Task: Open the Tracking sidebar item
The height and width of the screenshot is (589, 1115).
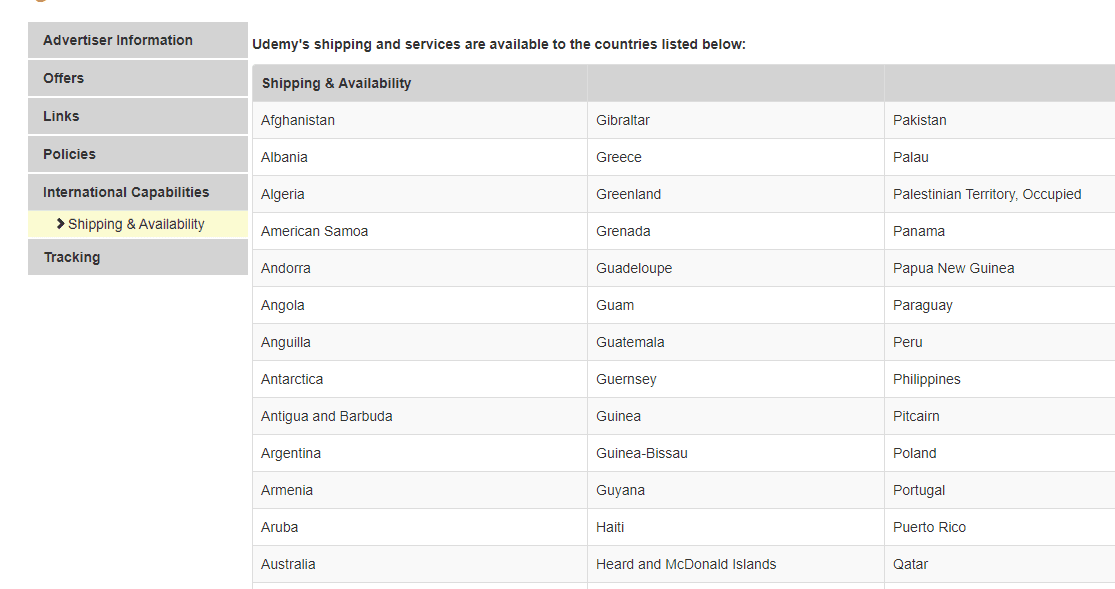Action: tap(138, 257)
